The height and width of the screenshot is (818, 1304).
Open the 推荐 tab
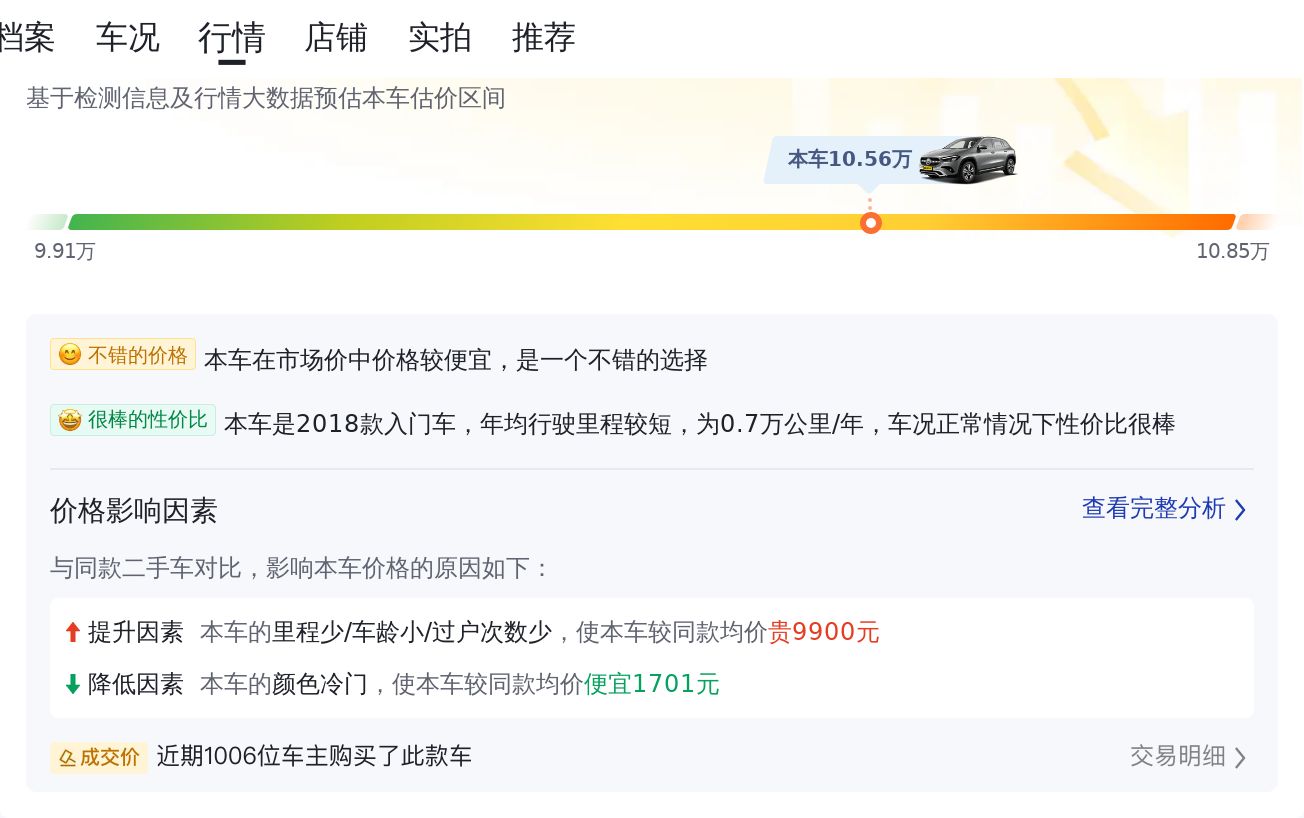(543, 38)
